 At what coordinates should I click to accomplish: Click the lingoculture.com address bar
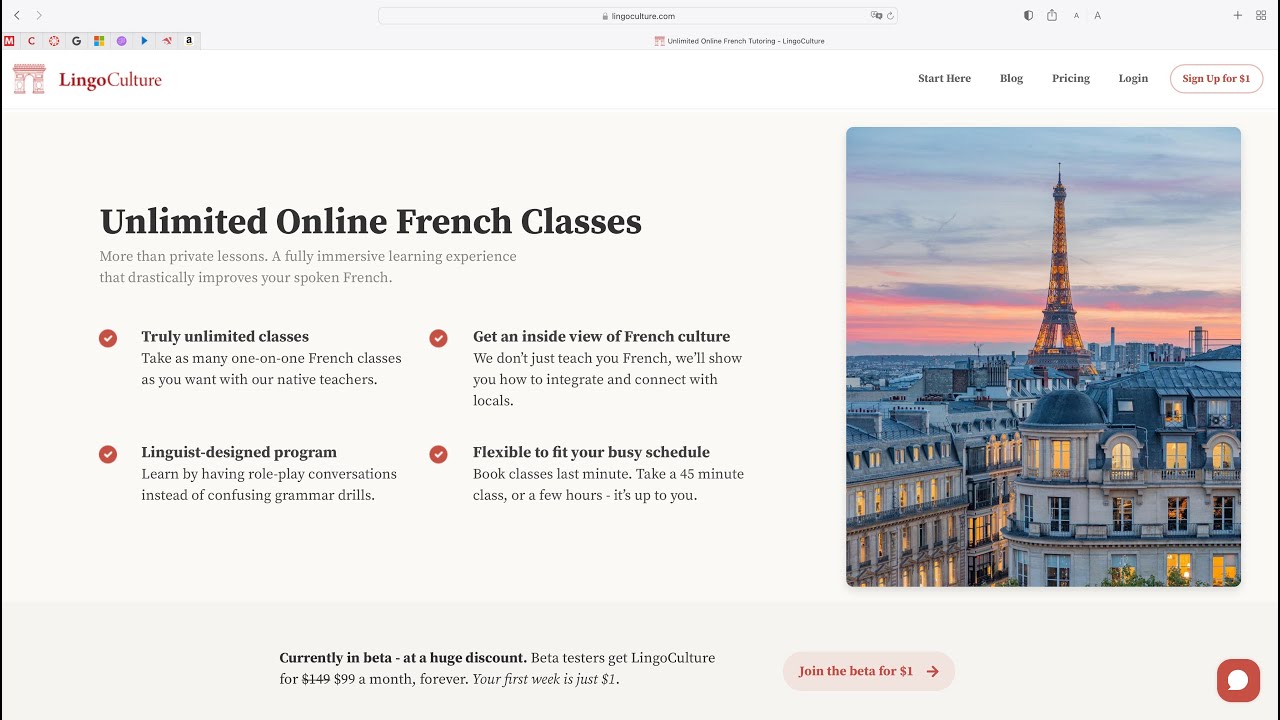638,16
